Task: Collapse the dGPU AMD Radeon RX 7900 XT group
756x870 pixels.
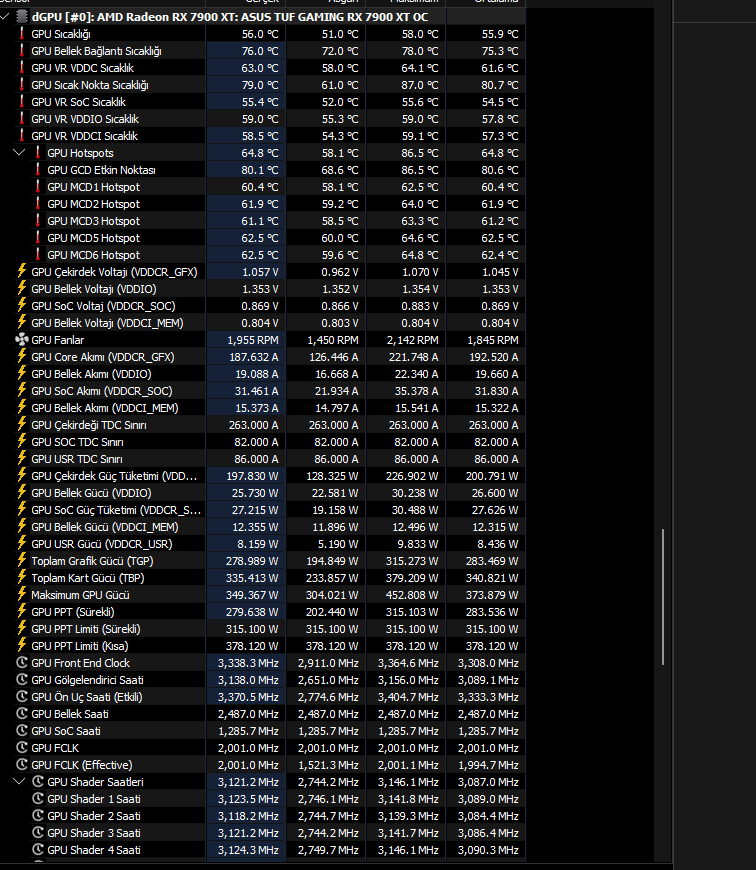Action: click(5, 17)
